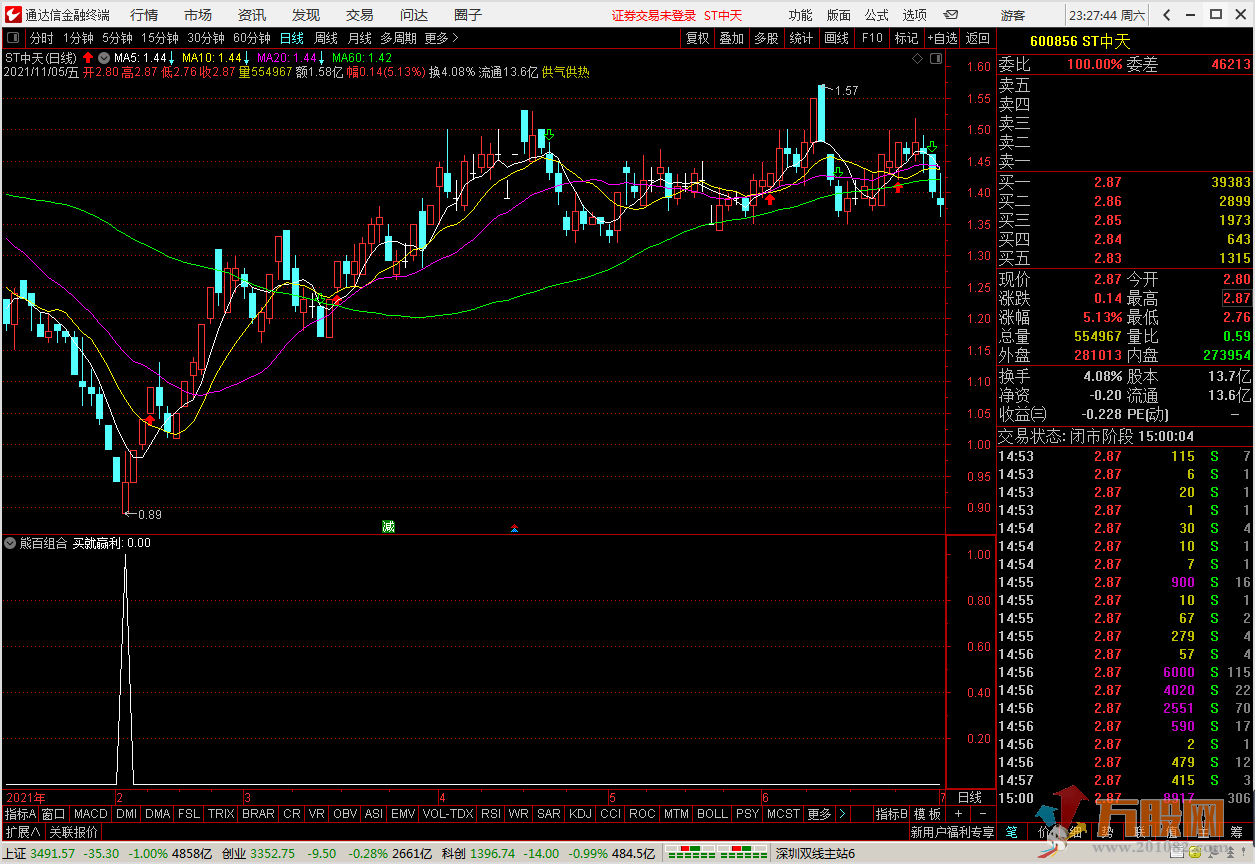Click the 返回 button
Screen dimensions: 1255x864
[x=977, y=38]
